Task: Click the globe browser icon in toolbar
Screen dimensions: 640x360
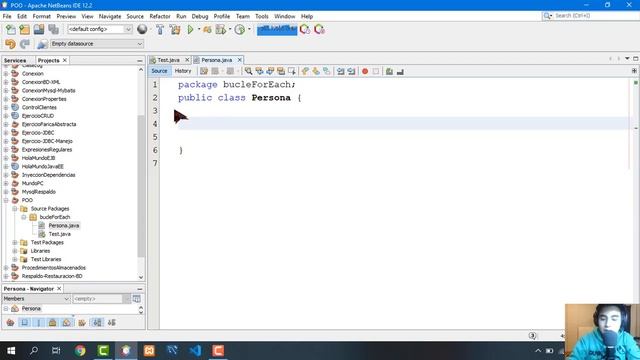Action: pos(142,29)
